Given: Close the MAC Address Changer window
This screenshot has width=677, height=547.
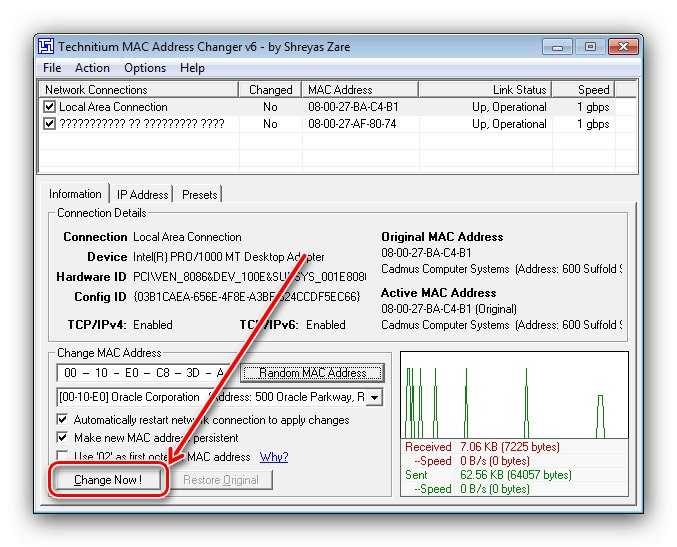Looking at the screenshot, I should pyautogui.click(x=623, y=47).
